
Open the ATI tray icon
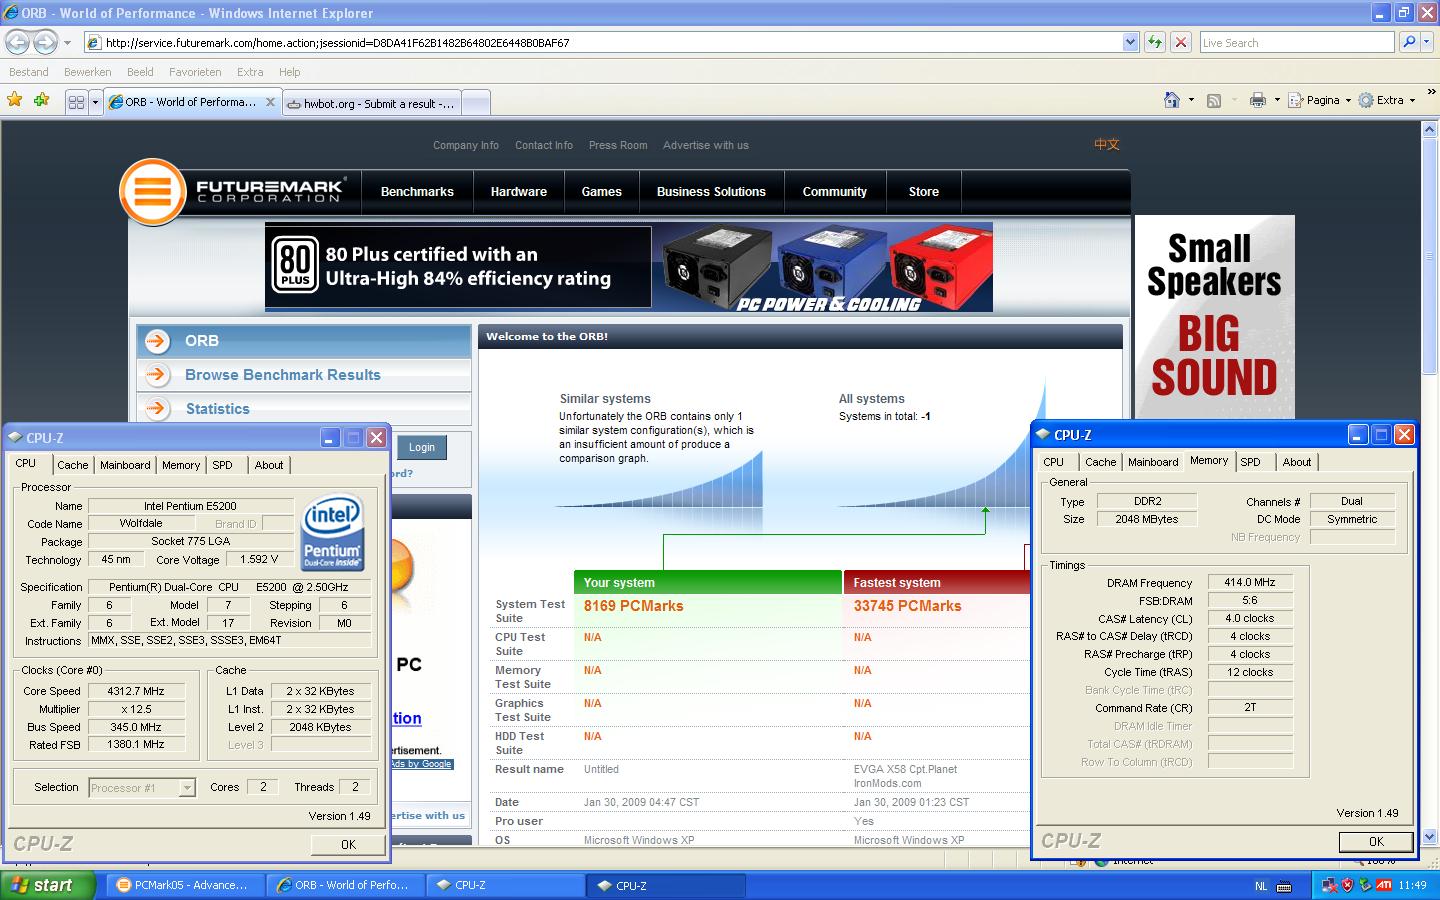(x=1384, y=885)
